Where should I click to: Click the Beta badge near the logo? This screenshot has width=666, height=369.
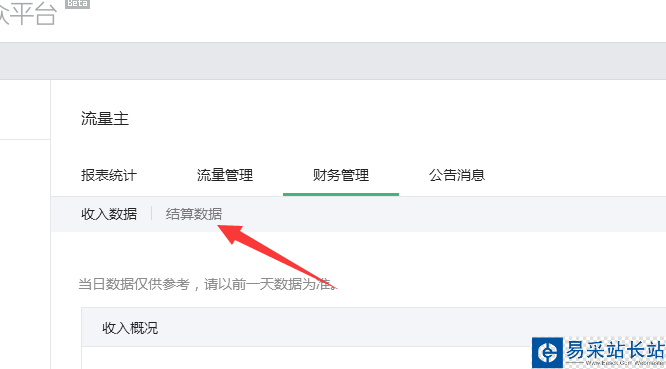77,3
